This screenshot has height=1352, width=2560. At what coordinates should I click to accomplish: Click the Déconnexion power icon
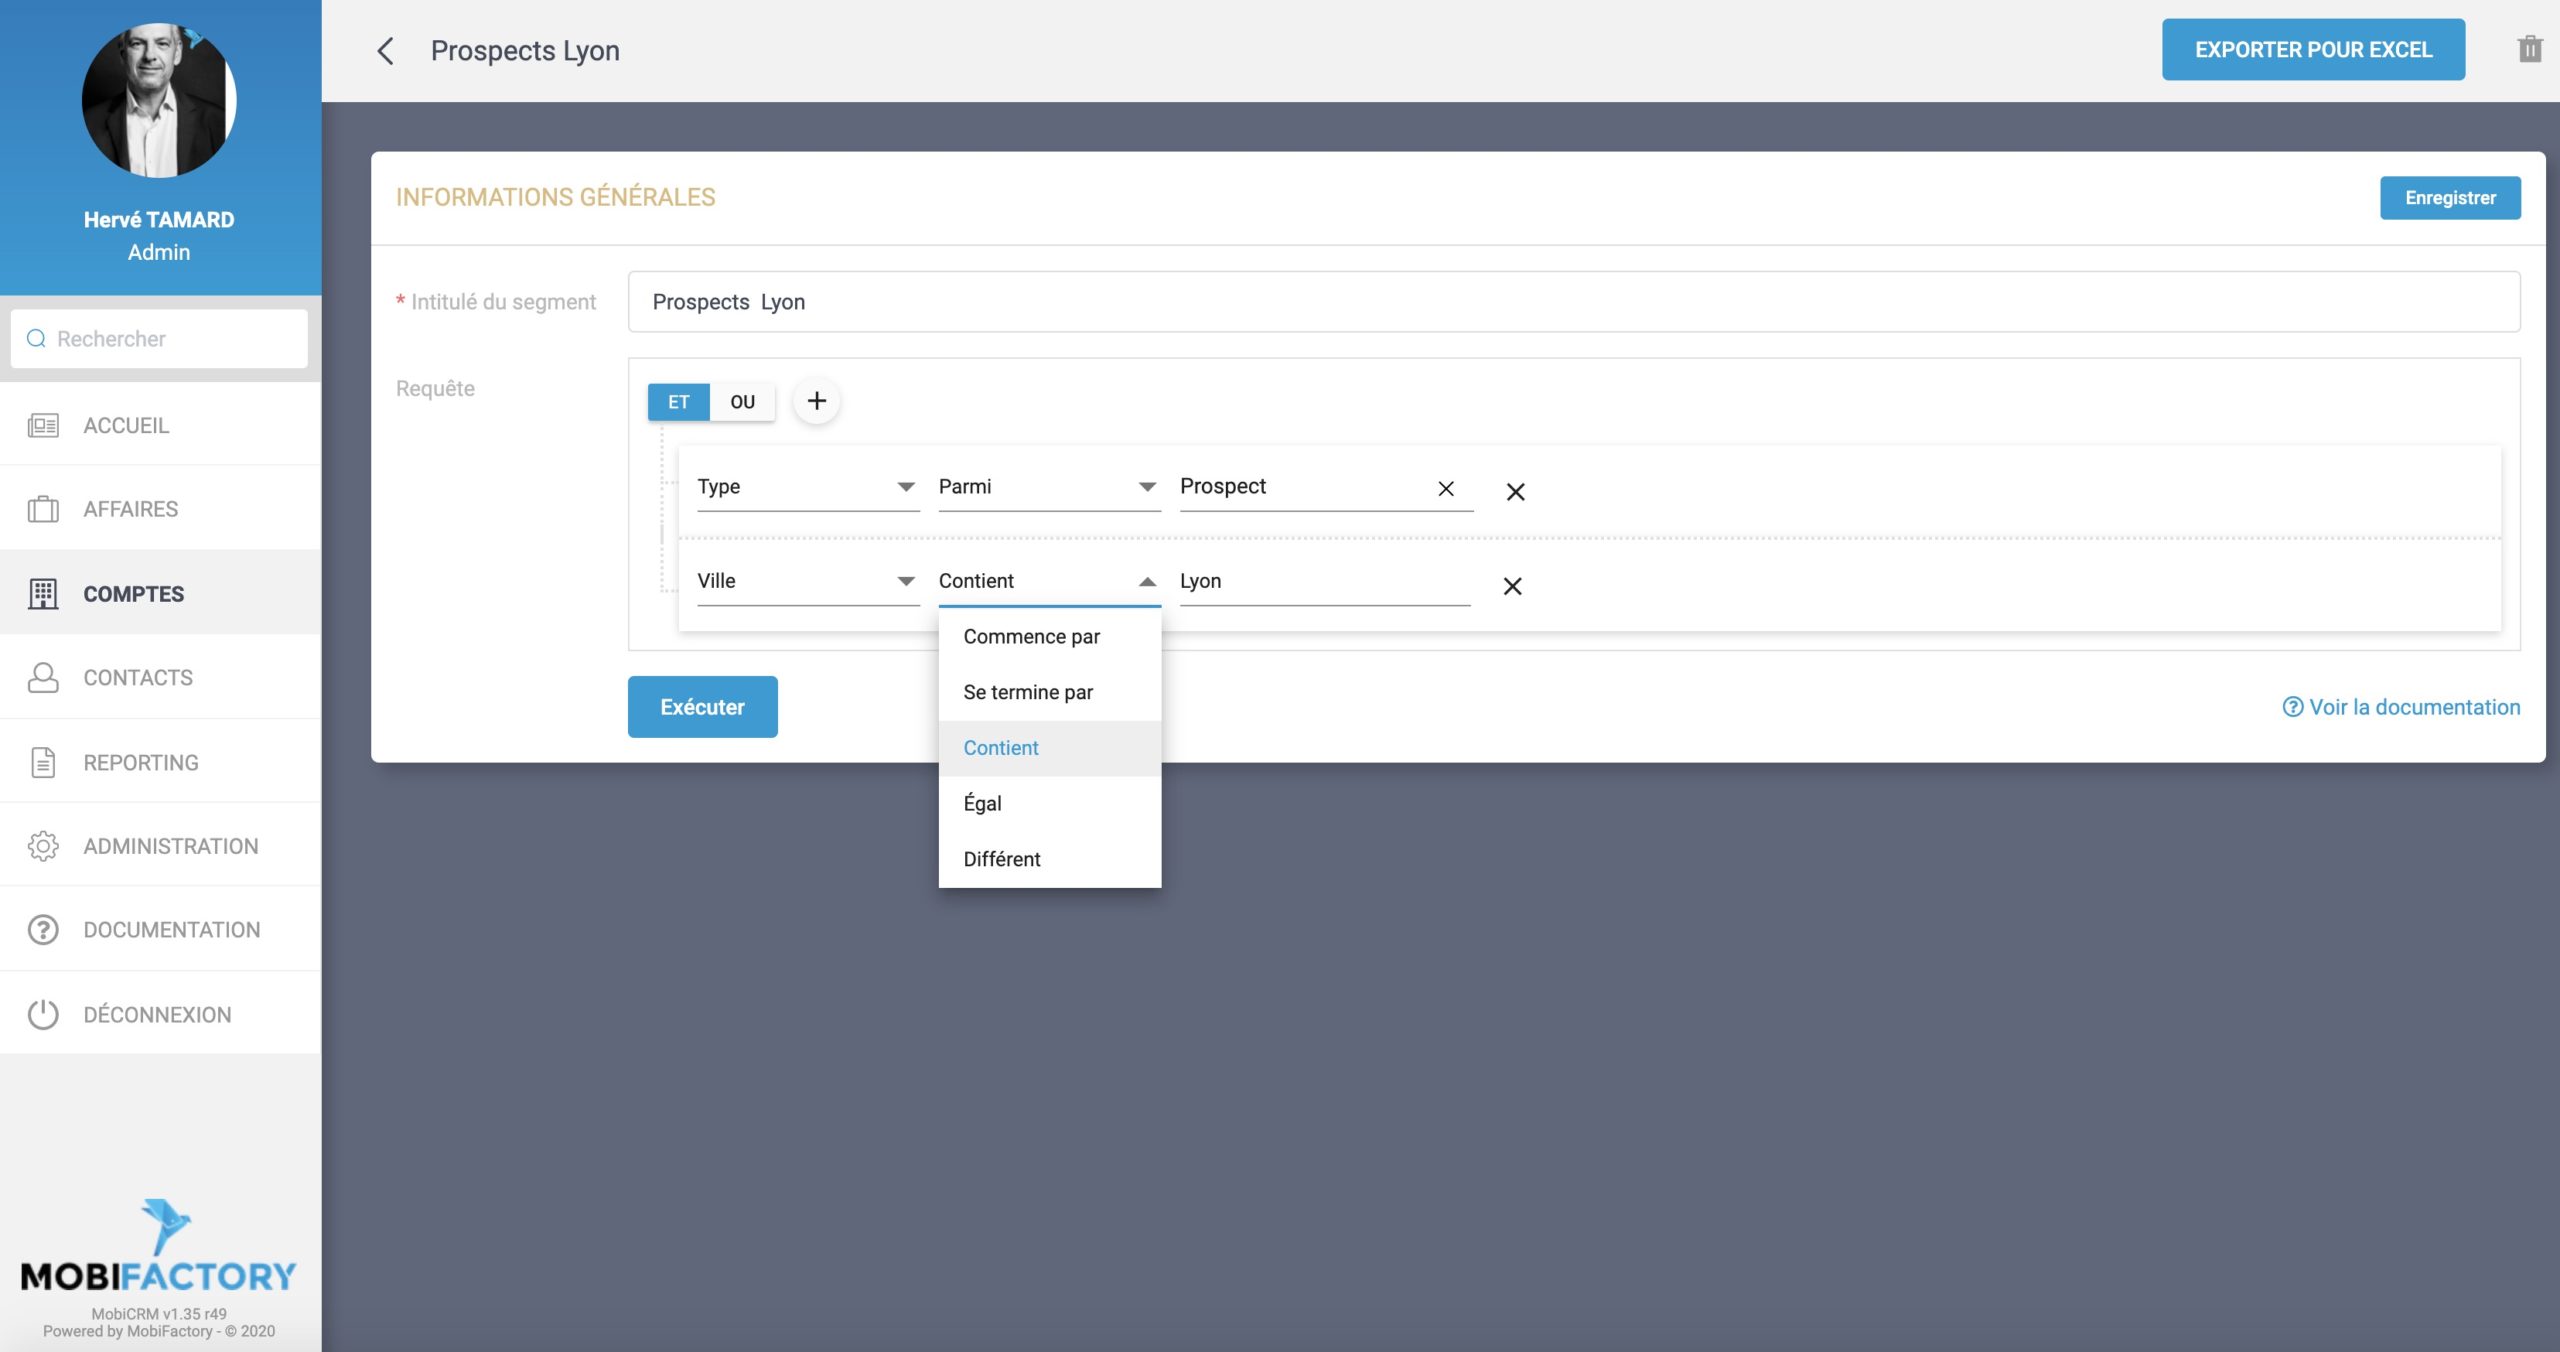click(43, 1014)
